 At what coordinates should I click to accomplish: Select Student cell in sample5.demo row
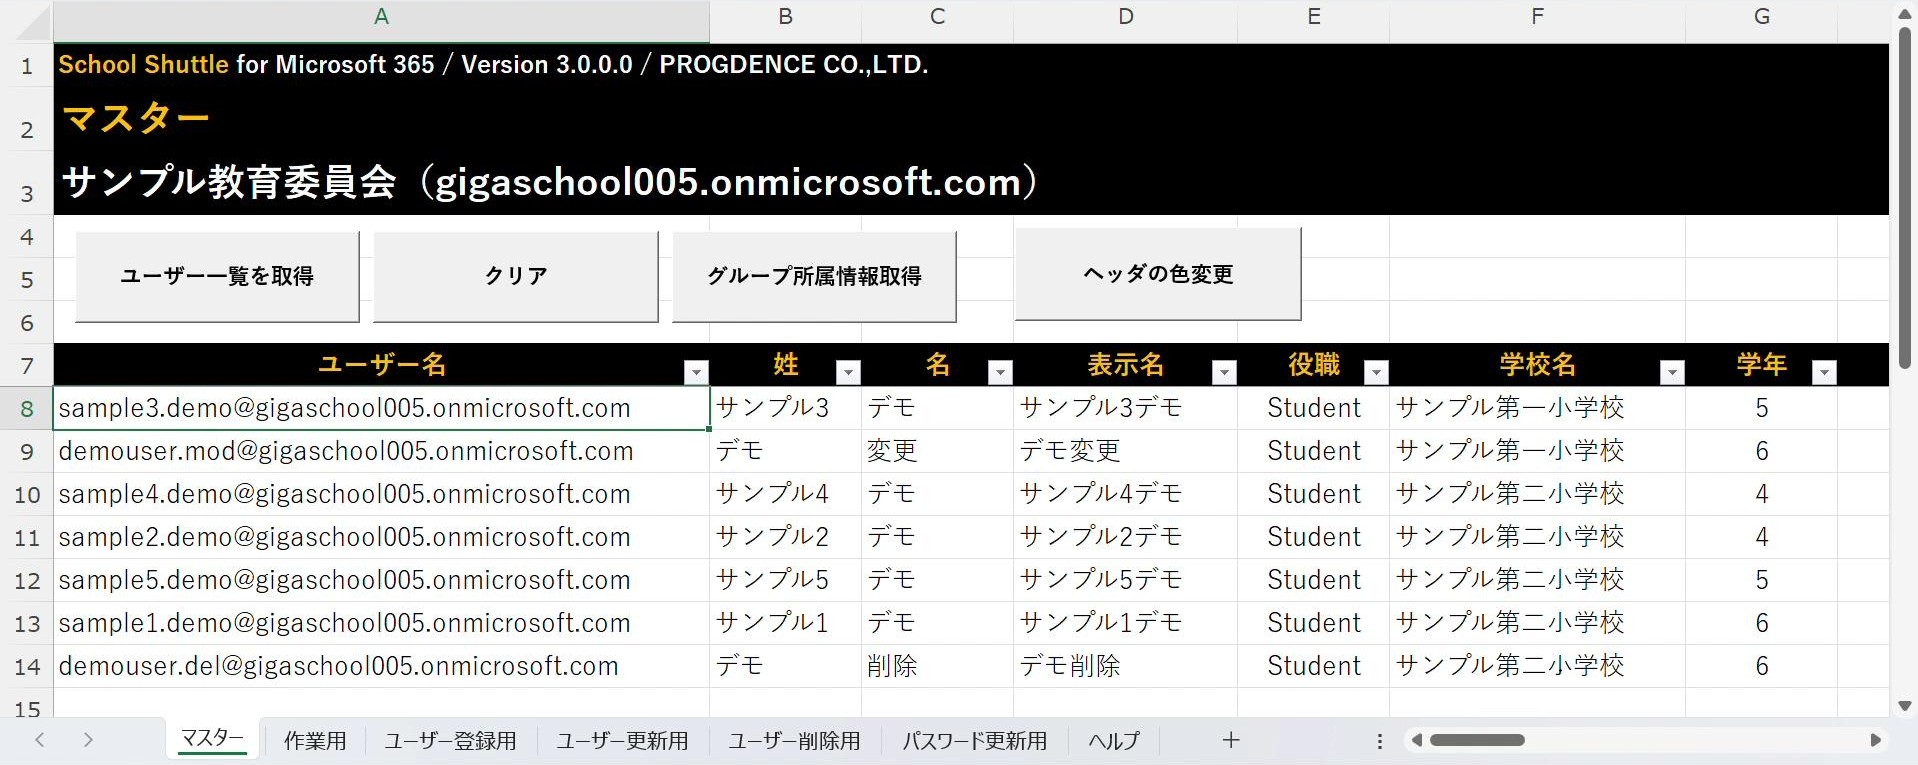(x=1313, y=580)
